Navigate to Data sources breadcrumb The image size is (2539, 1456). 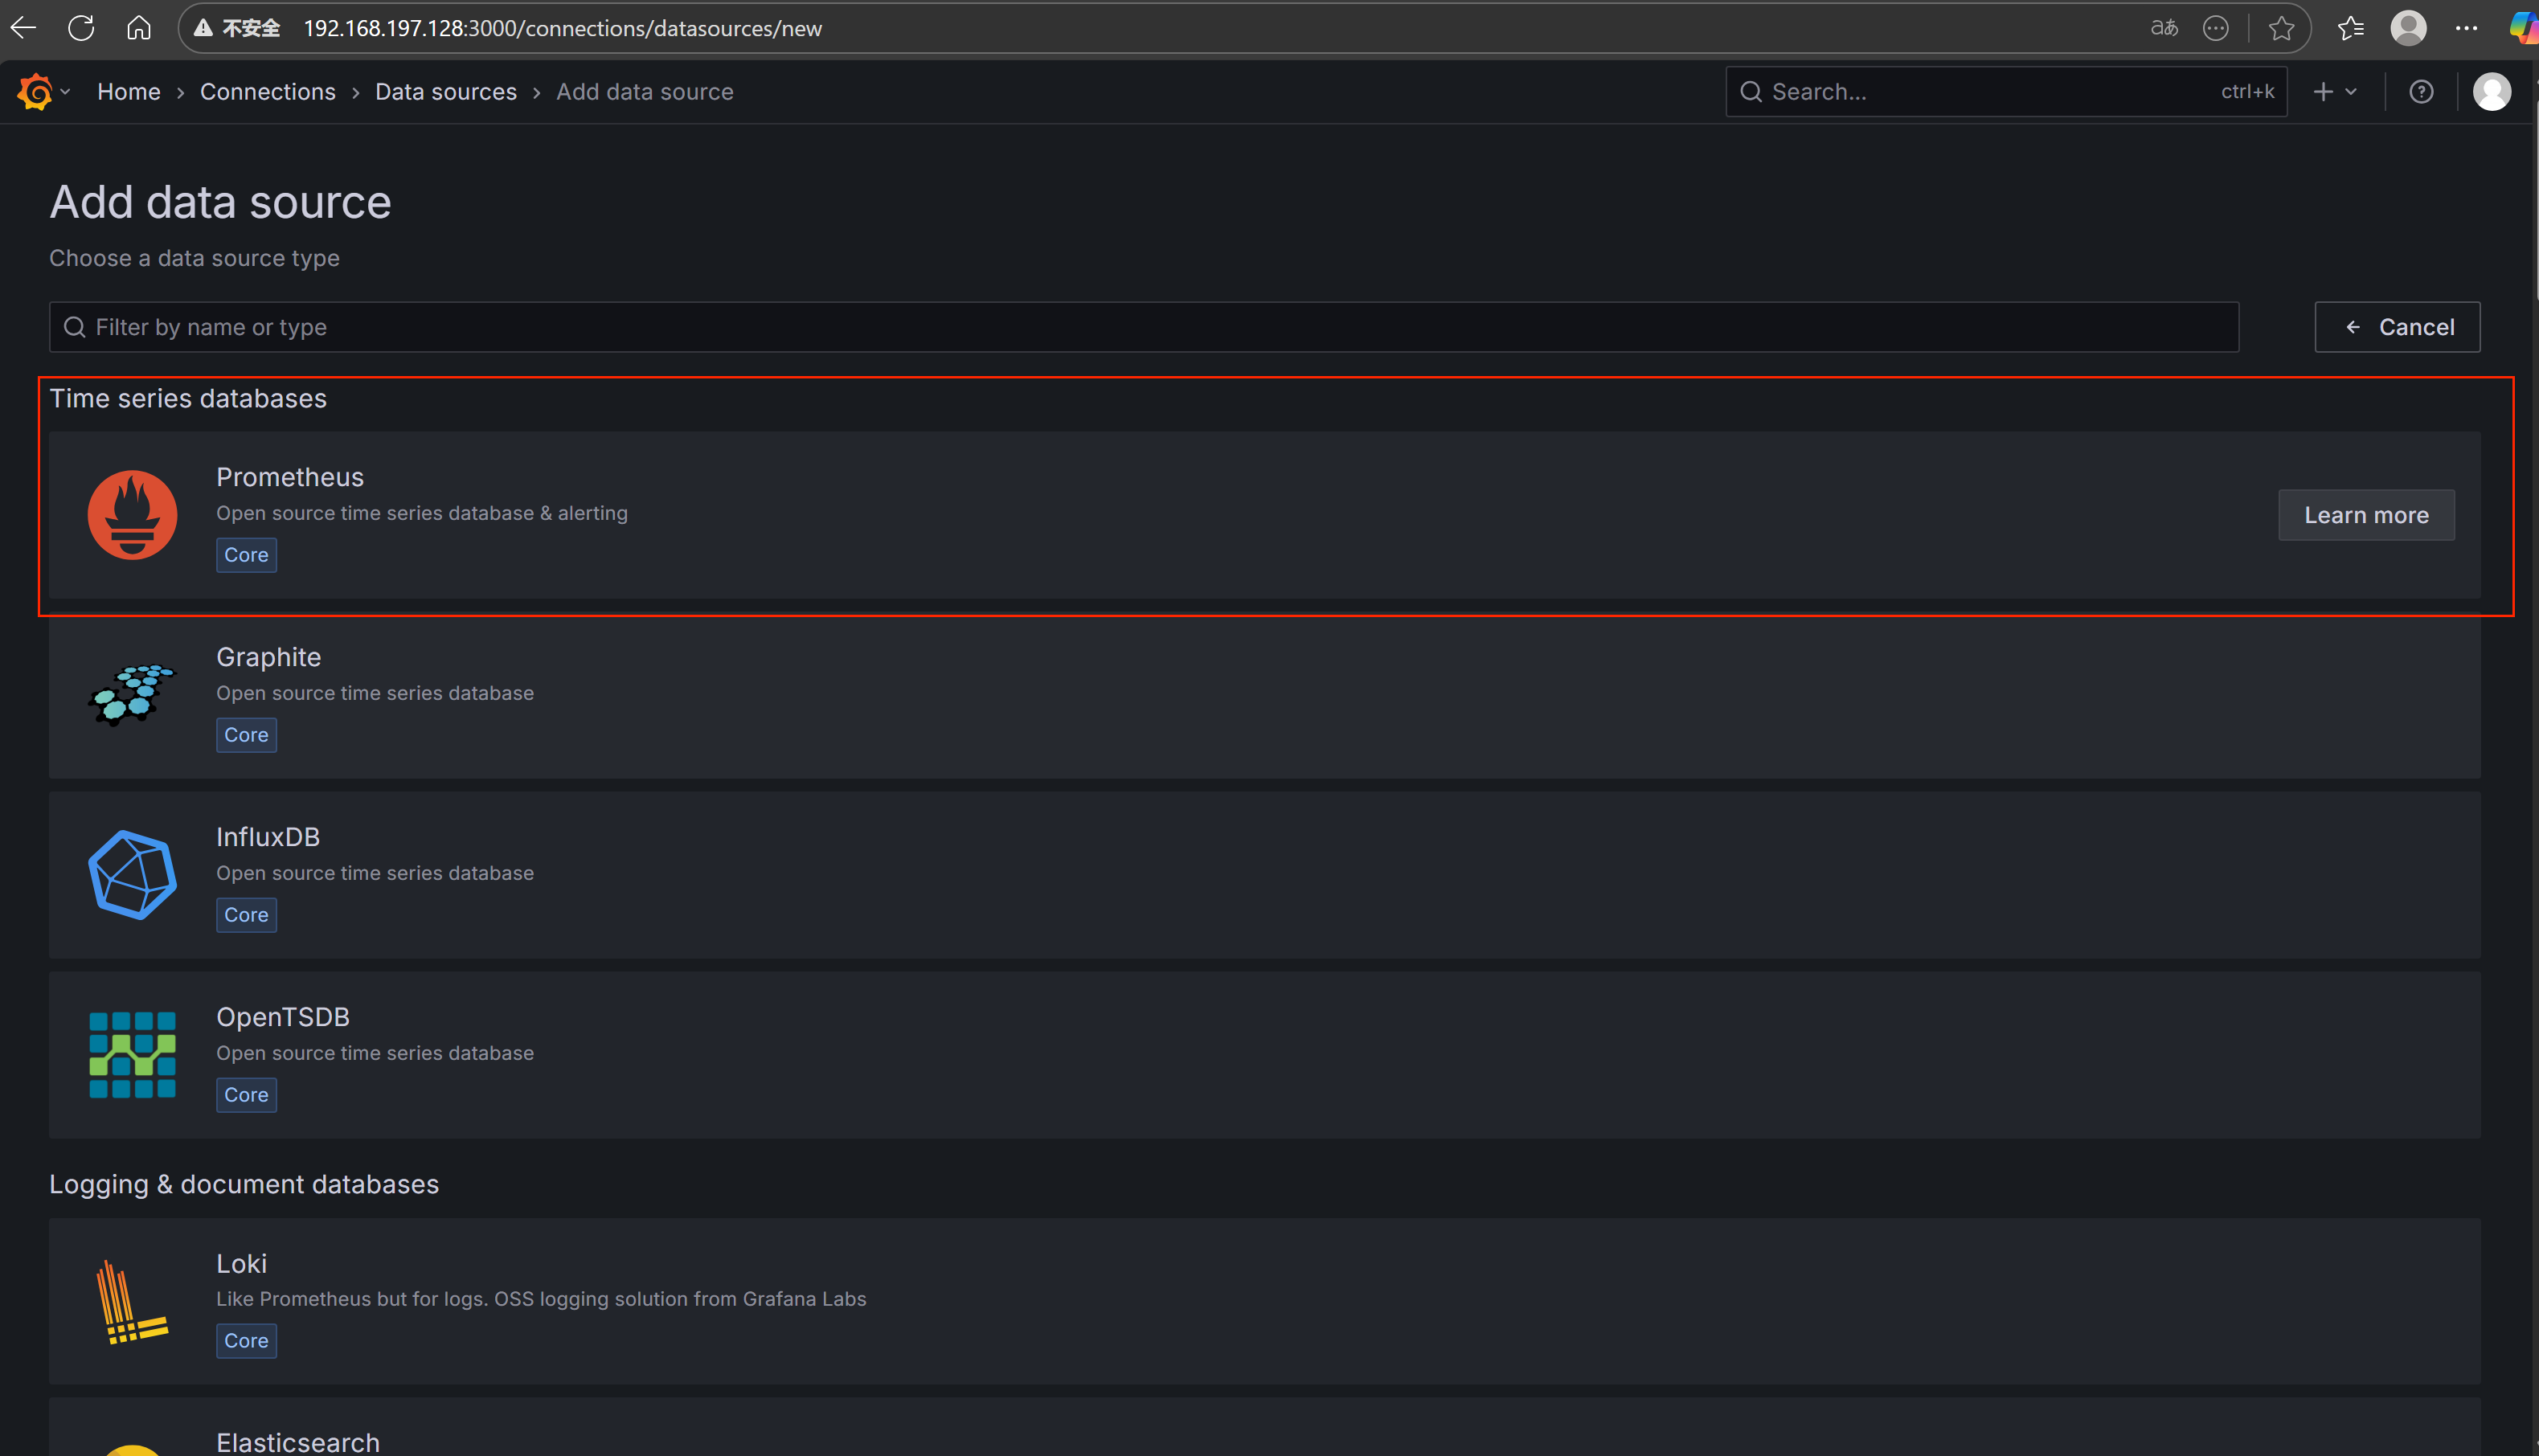[x=445, y=92]
